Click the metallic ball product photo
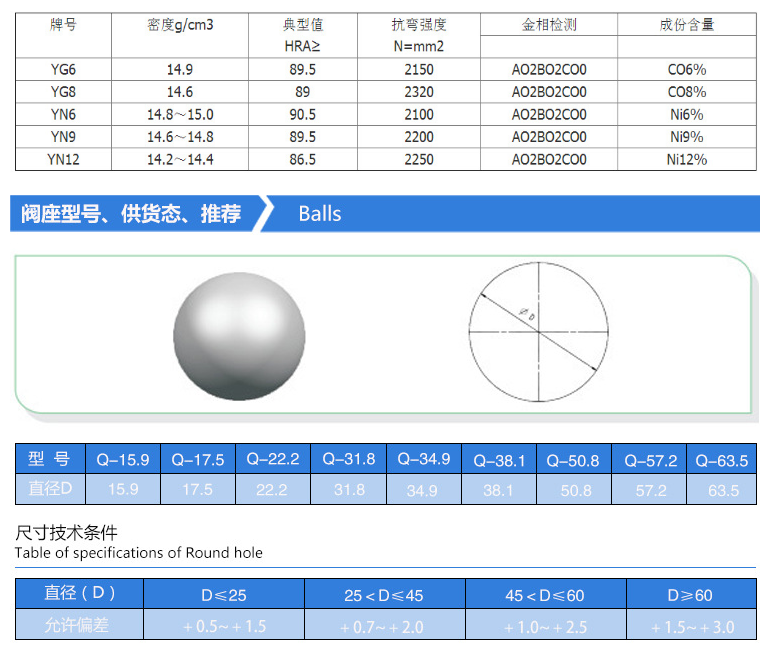The image size is (764, 652). click(x=238, y=334)
